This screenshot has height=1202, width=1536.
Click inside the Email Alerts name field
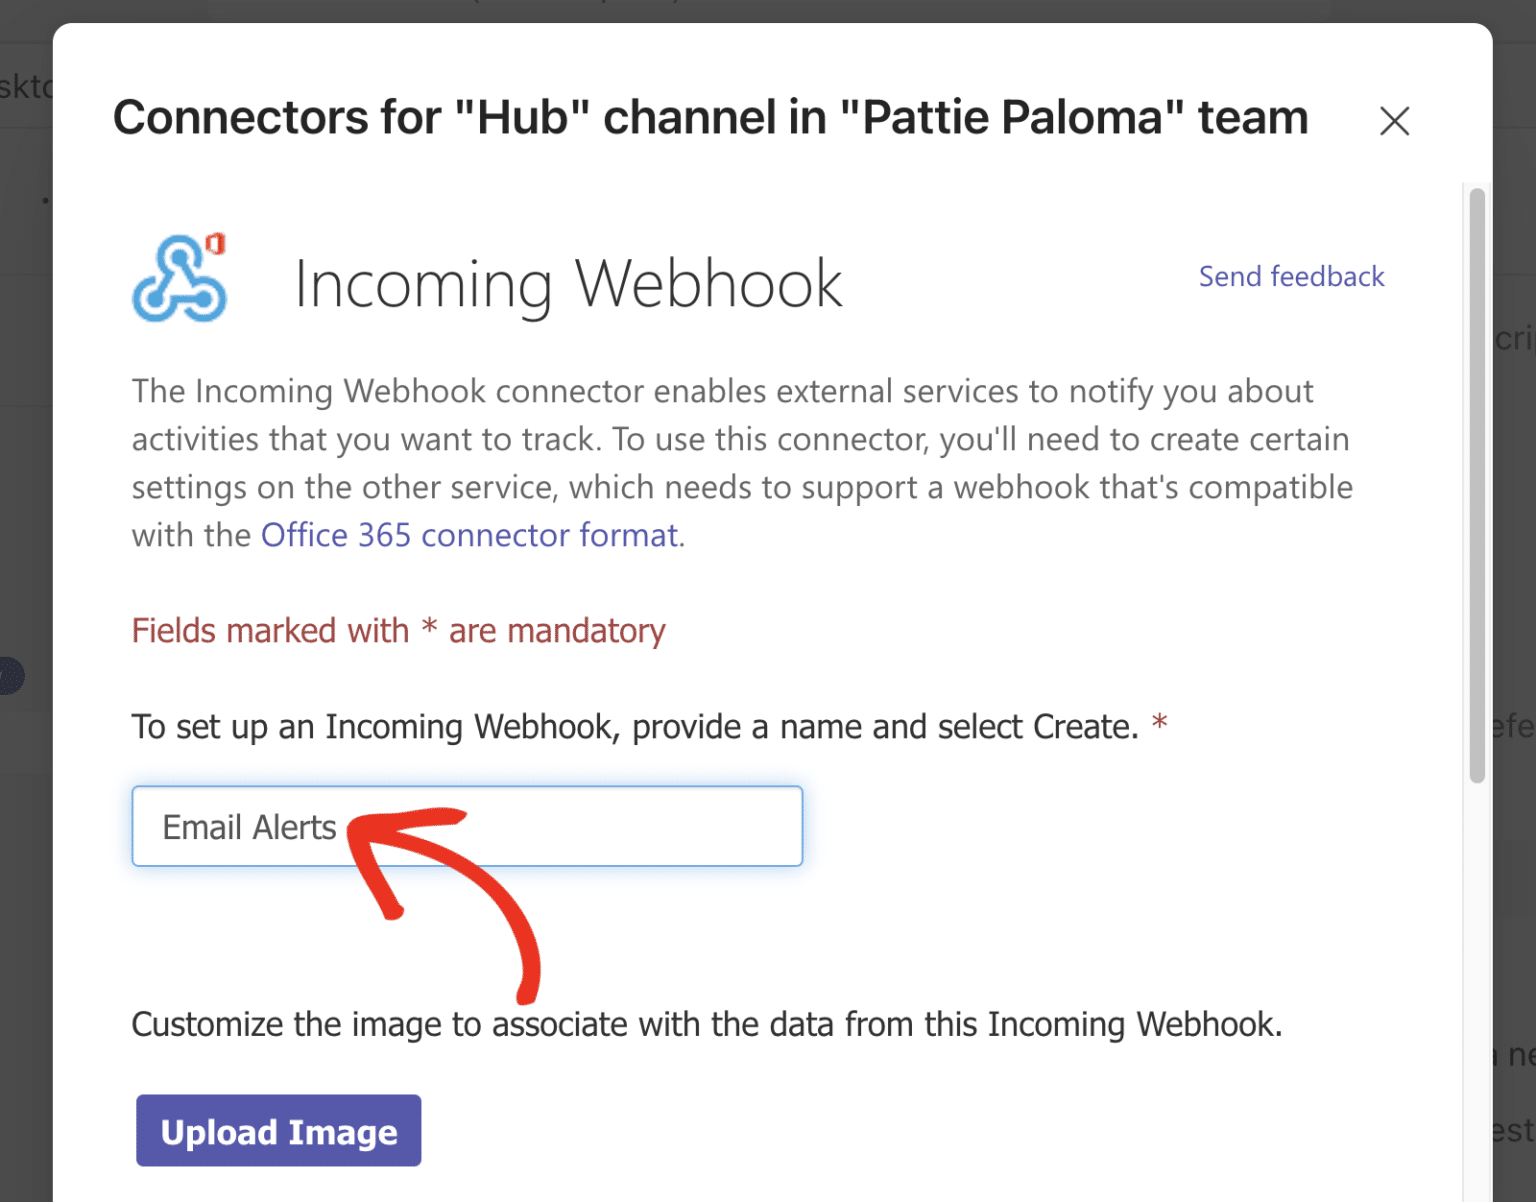(x=467, y=826)
